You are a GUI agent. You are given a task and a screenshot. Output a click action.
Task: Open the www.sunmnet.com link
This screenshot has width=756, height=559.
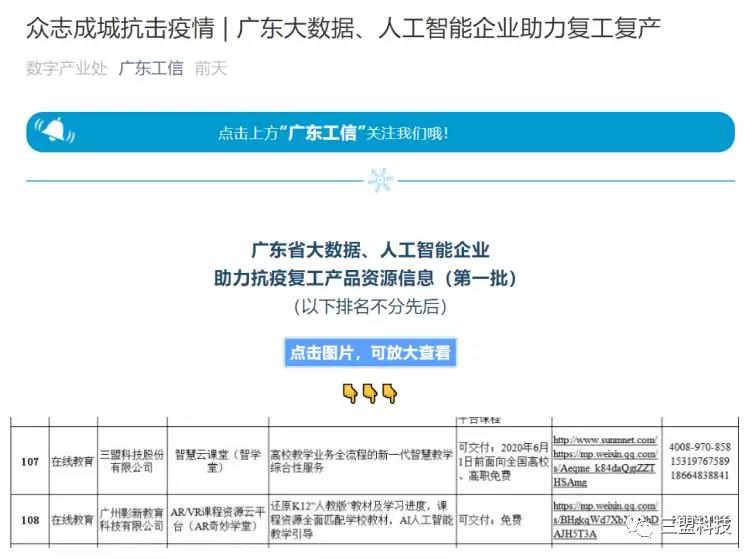click(x=604, y=440)
